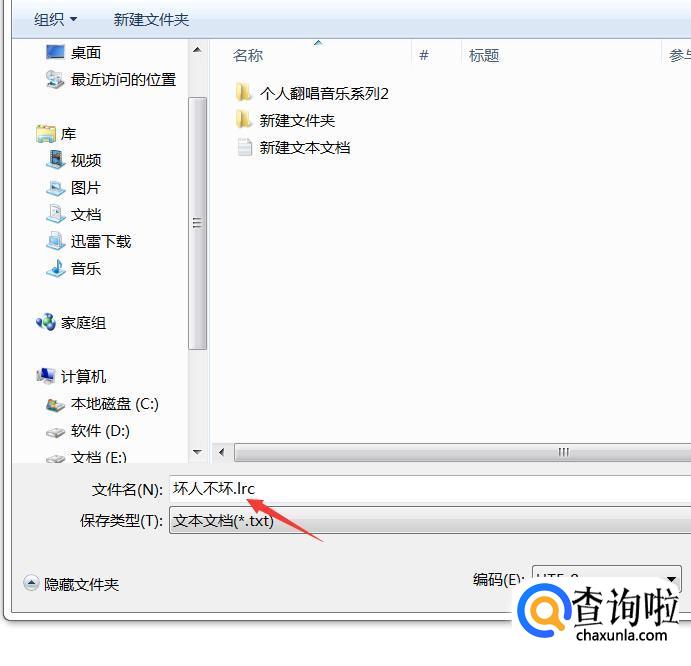
Task: Click the Videos (视频) library icon
Action: 56,160
